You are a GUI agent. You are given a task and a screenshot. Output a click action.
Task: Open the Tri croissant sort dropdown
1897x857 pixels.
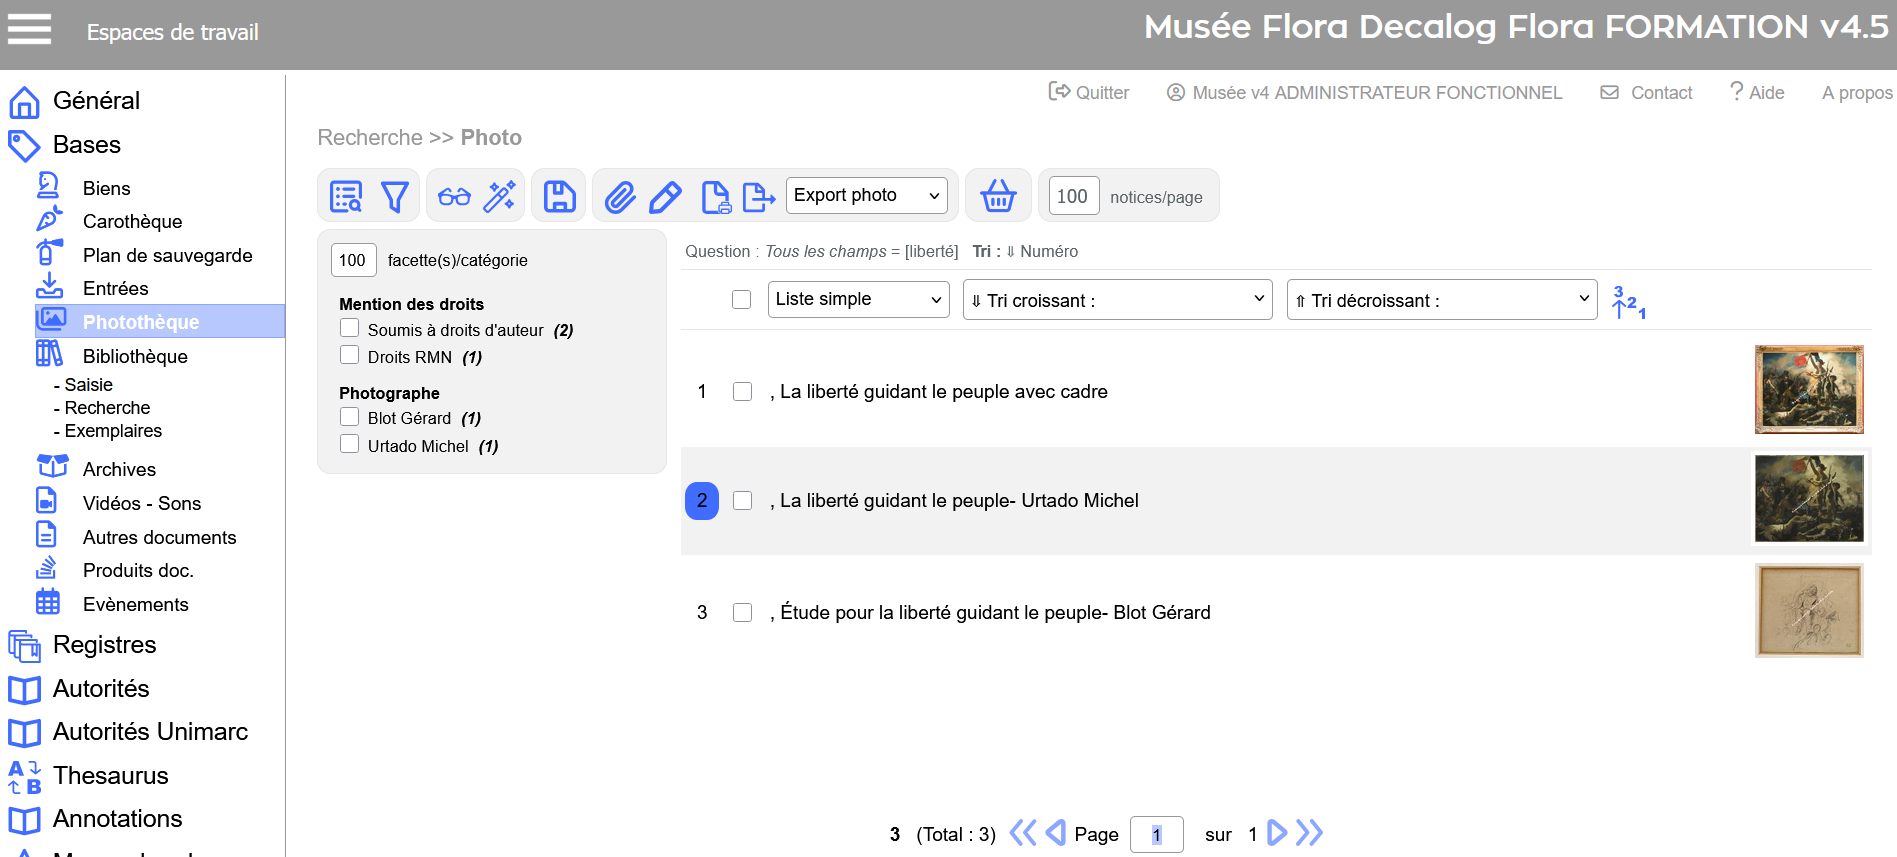[1117, 300]
